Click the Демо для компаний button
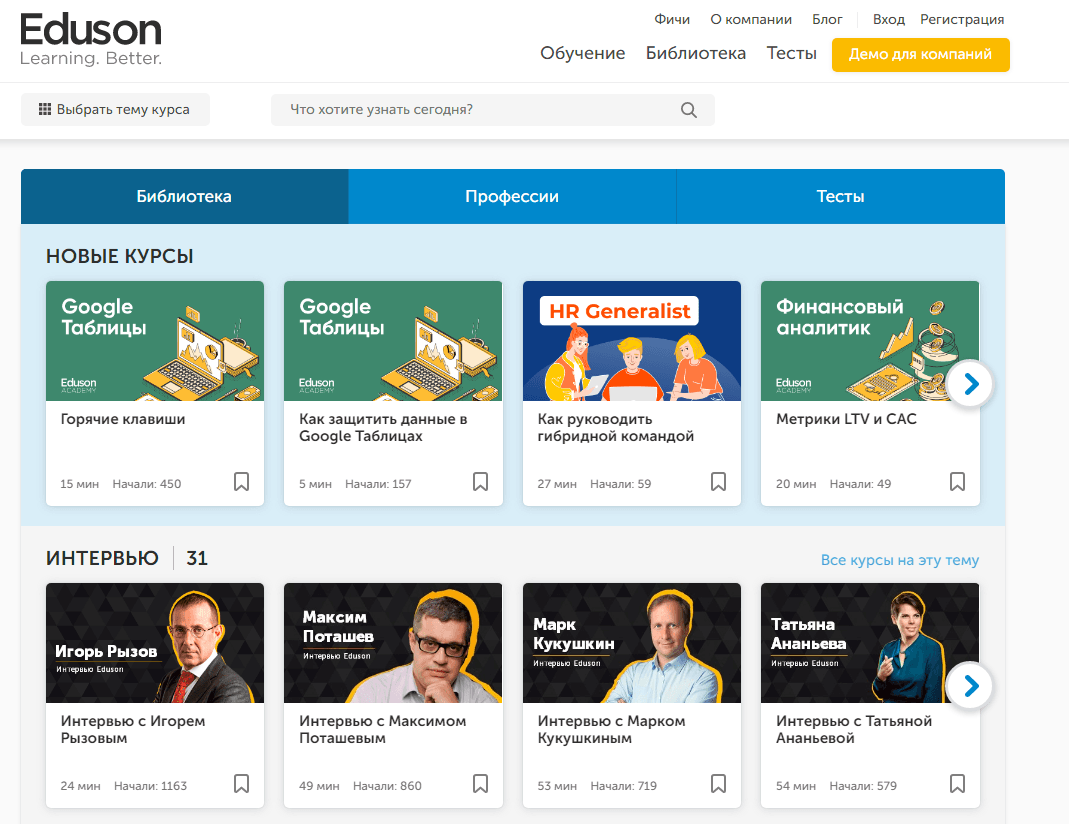Viewport: 1069px width, 824px height. 920,55
